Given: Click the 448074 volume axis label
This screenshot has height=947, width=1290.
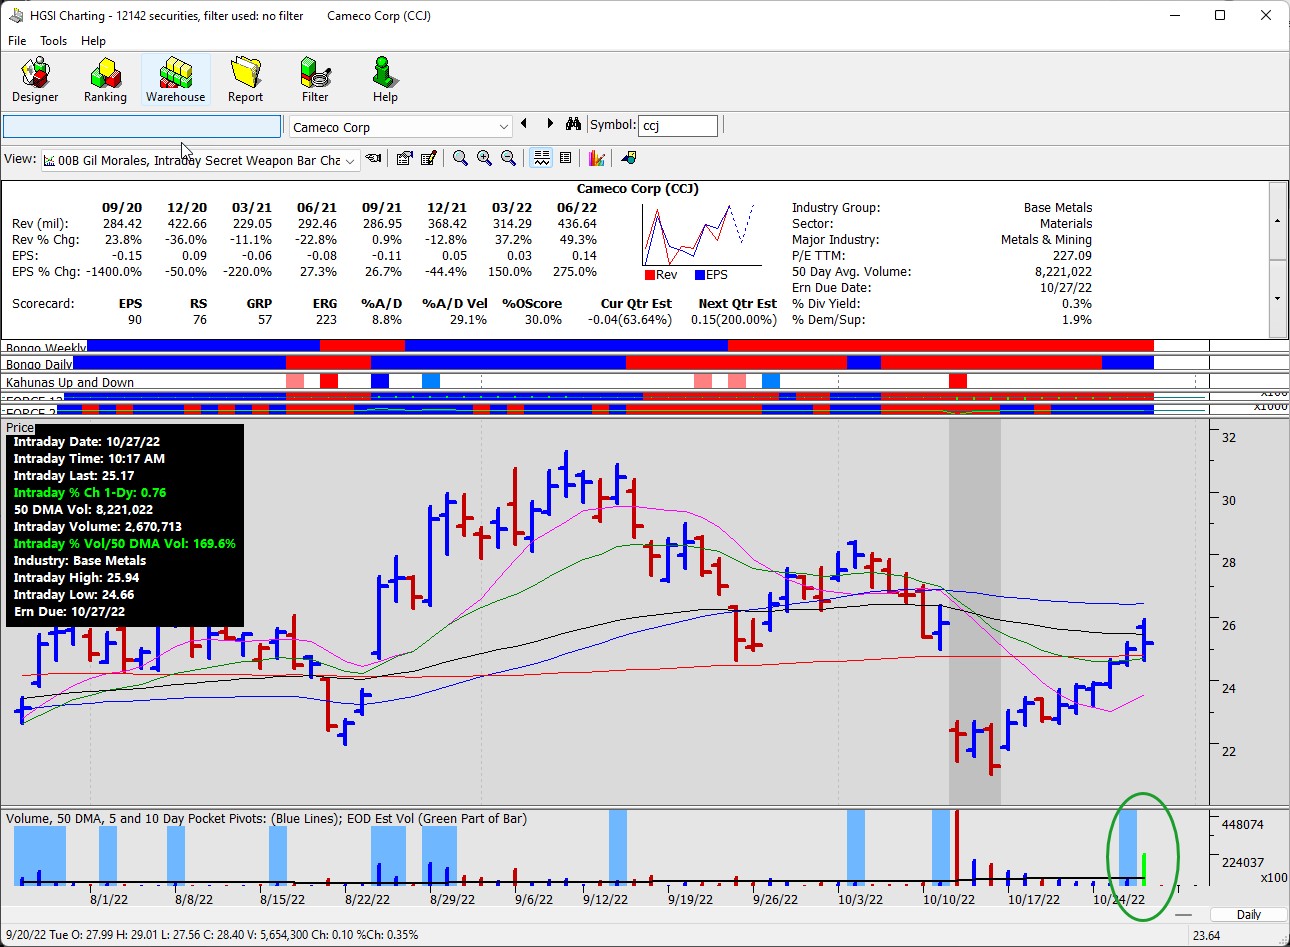Looking at the screenshot, I should click(x=1243, y=825).
